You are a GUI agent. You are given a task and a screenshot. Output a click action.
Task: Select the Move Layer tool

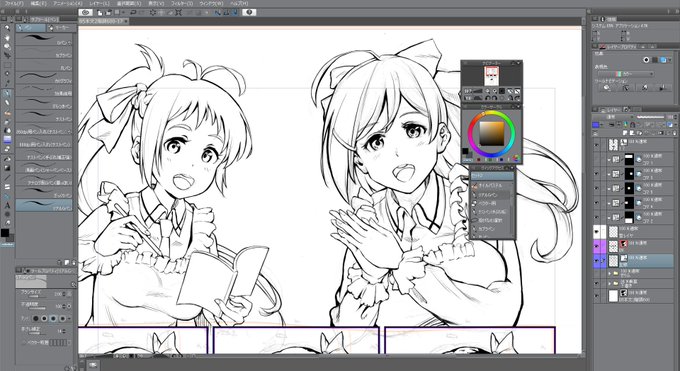tap(7, 56)
